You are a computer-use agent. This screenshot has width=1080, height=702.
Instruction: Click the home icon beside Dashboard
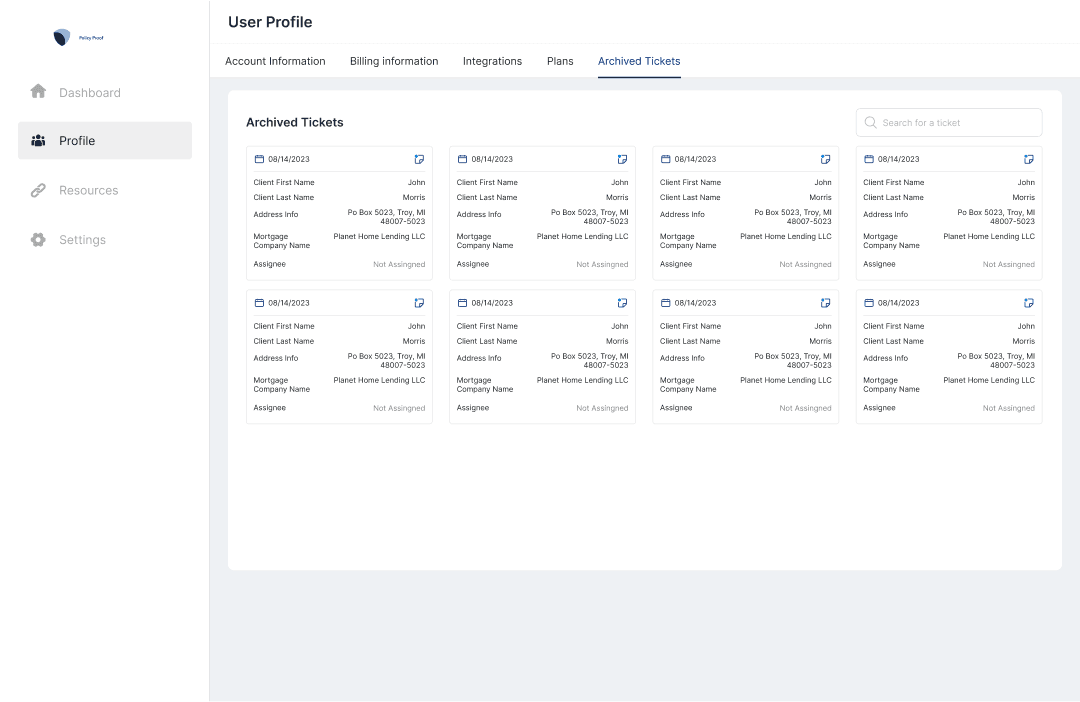tap(38, 91)
